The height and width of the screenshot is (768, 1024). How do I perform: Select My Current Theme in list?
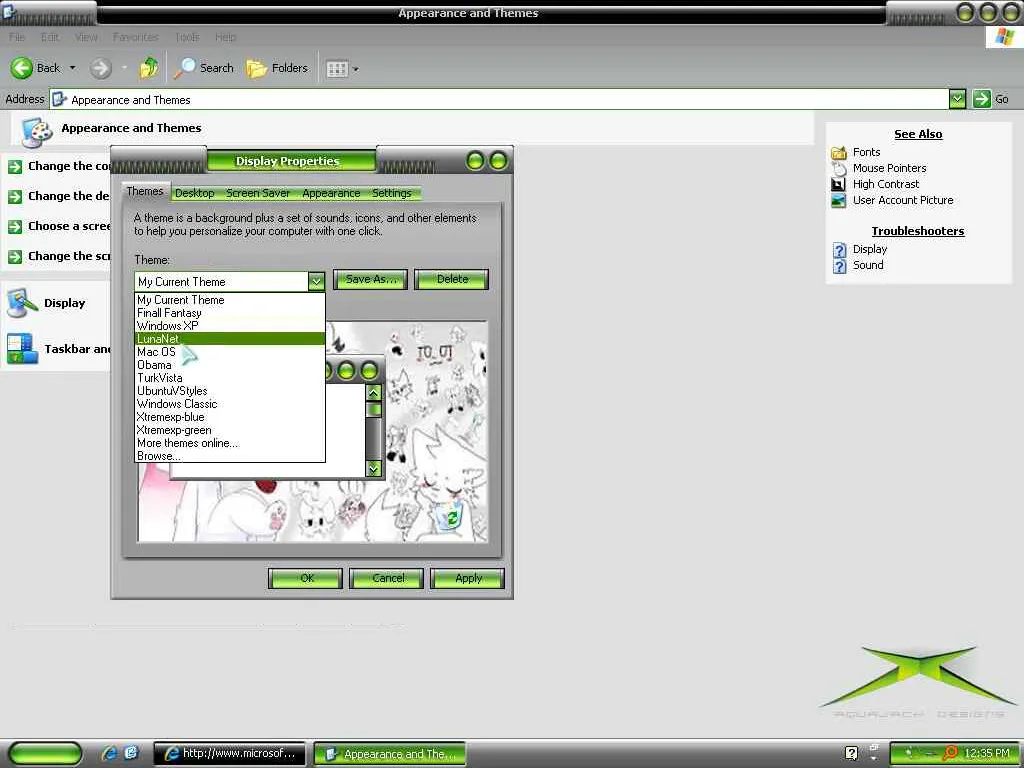230,300
